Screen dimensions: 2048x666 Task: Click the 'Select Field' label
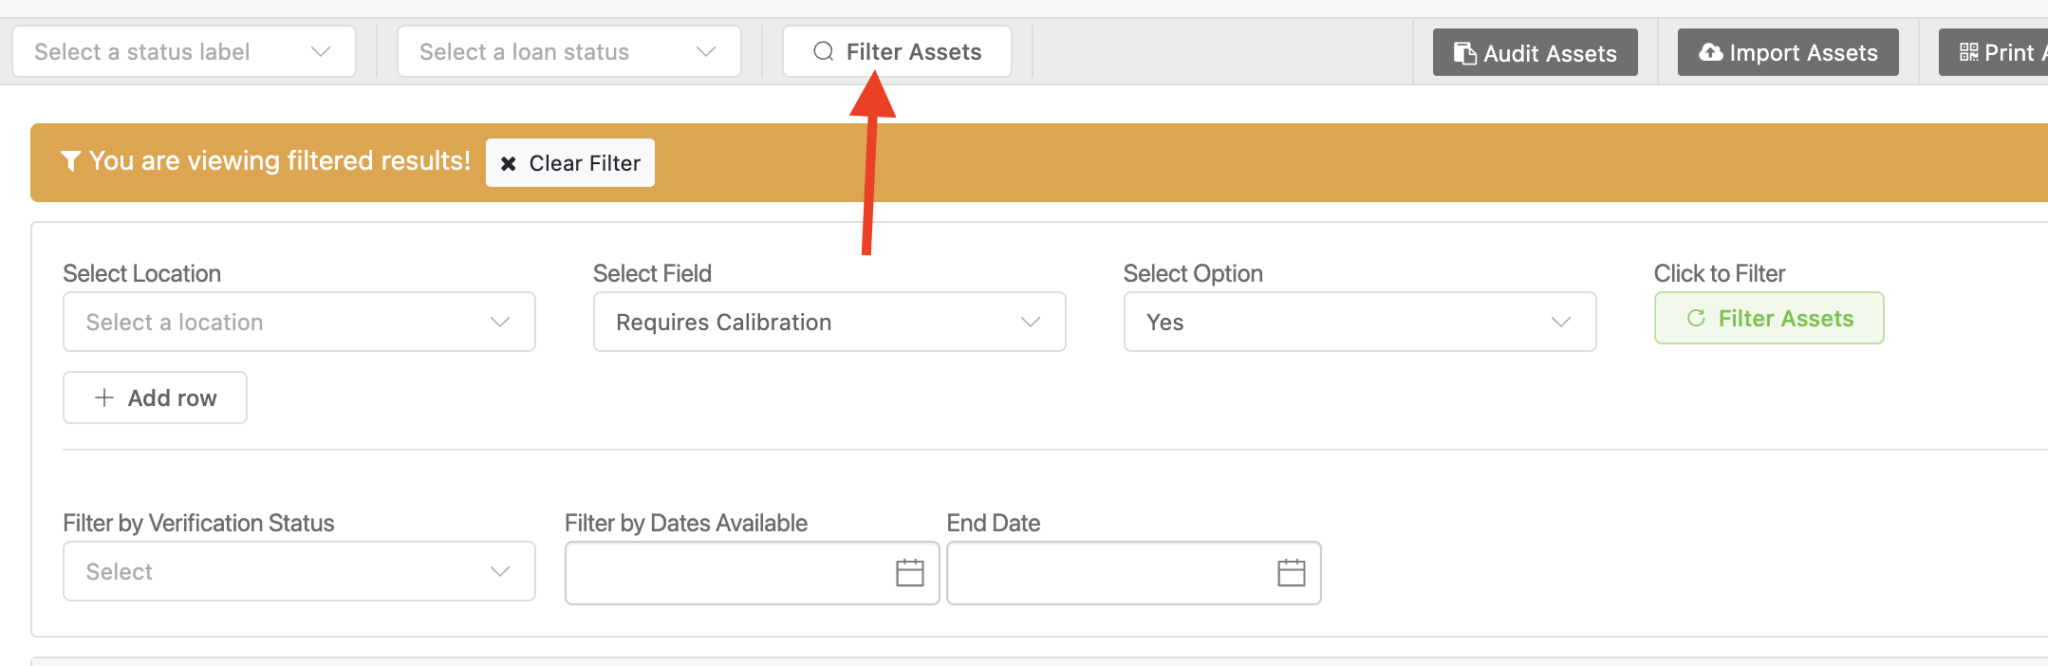coord(652,273)
